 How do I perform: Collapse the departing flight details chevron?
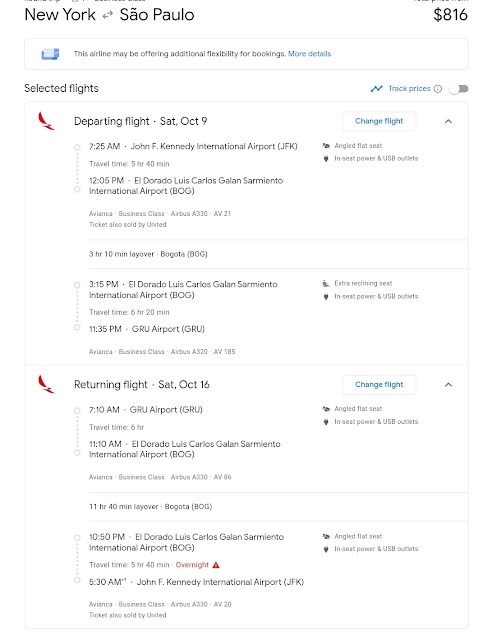448,121
